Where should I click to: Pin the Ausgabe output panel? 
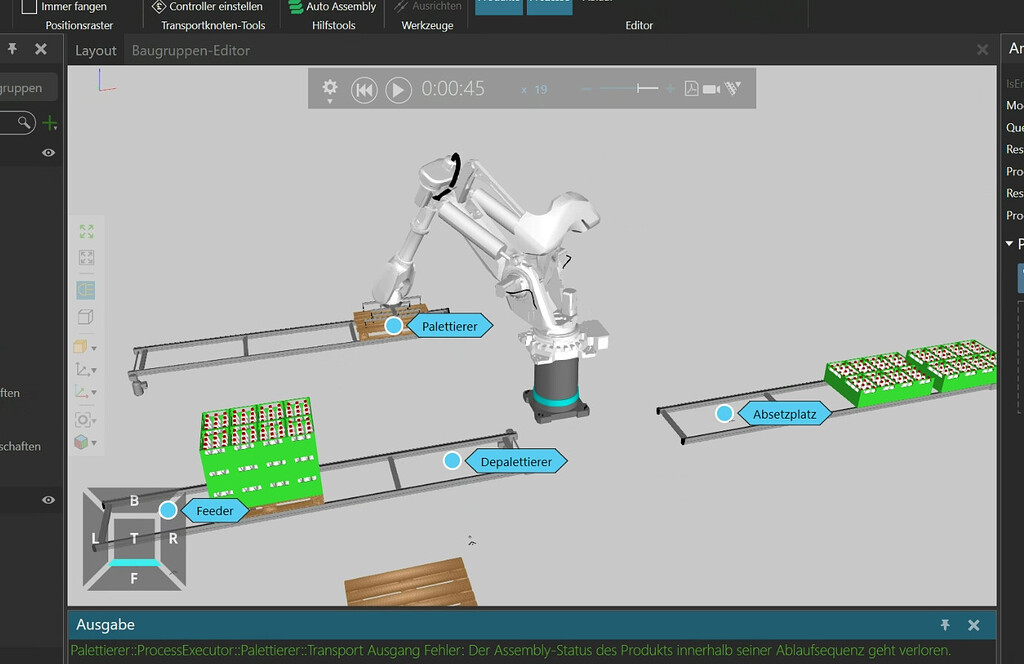(x=944, y=624)
